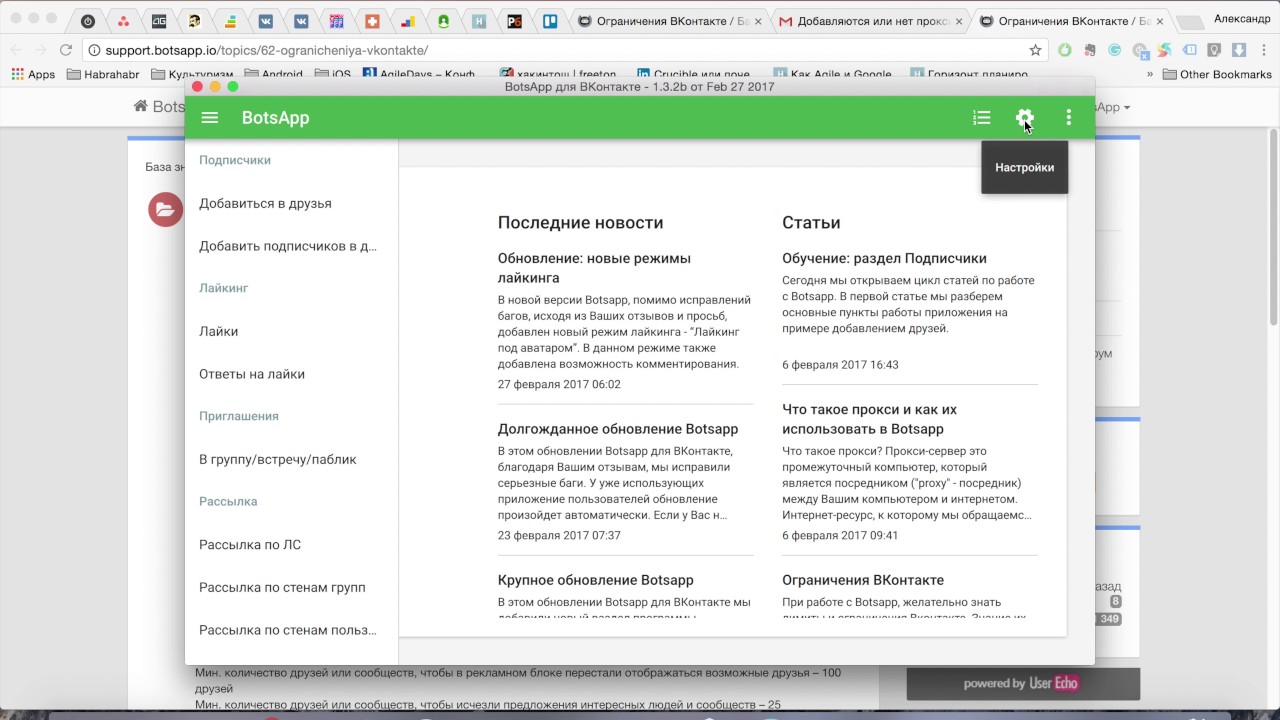1280x720 pixels.
Task: Open article Обучение: раздел Подписчики
Action: point(884,258)
